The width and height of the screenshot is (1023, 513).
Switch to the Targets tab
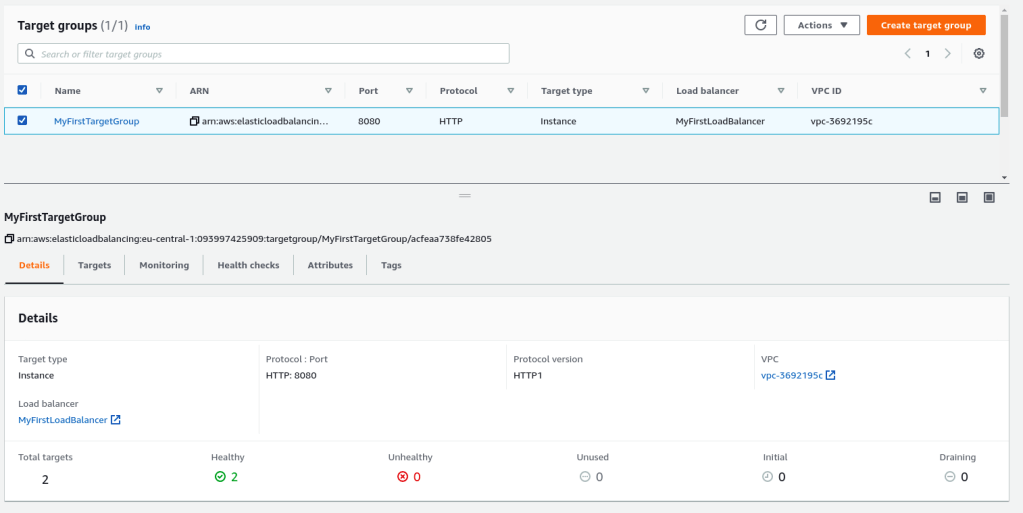coord(94,265)
